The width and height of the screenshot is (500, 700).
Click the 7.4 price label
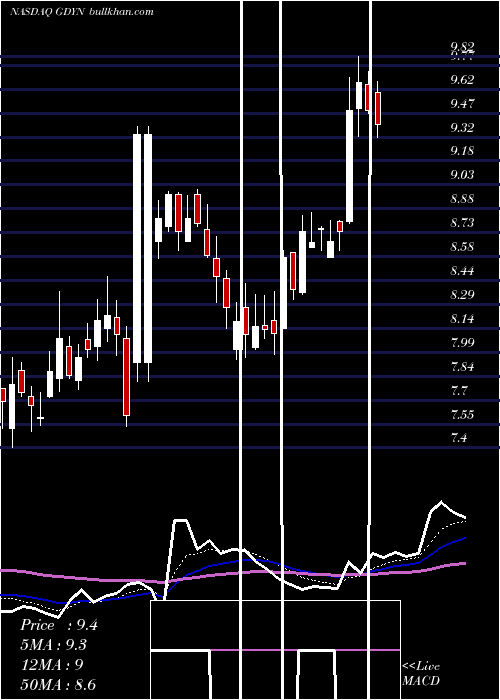(x=459, y=438)
